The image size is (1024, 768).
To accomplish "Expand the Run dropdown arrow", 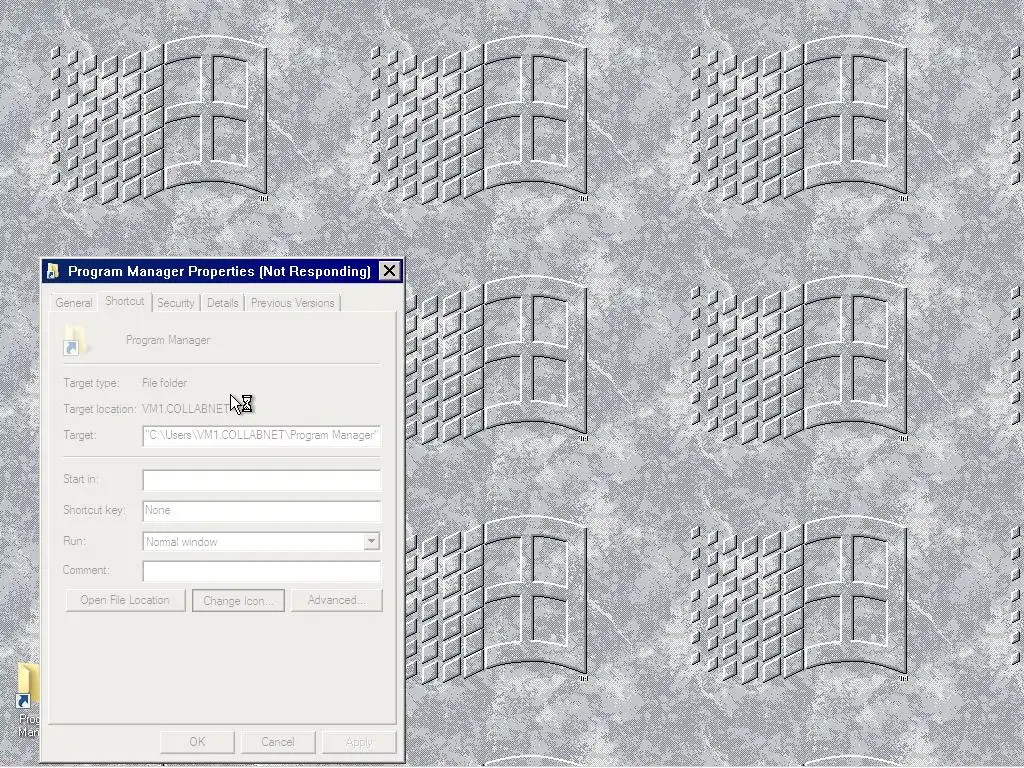I will [x=371, y=541].
